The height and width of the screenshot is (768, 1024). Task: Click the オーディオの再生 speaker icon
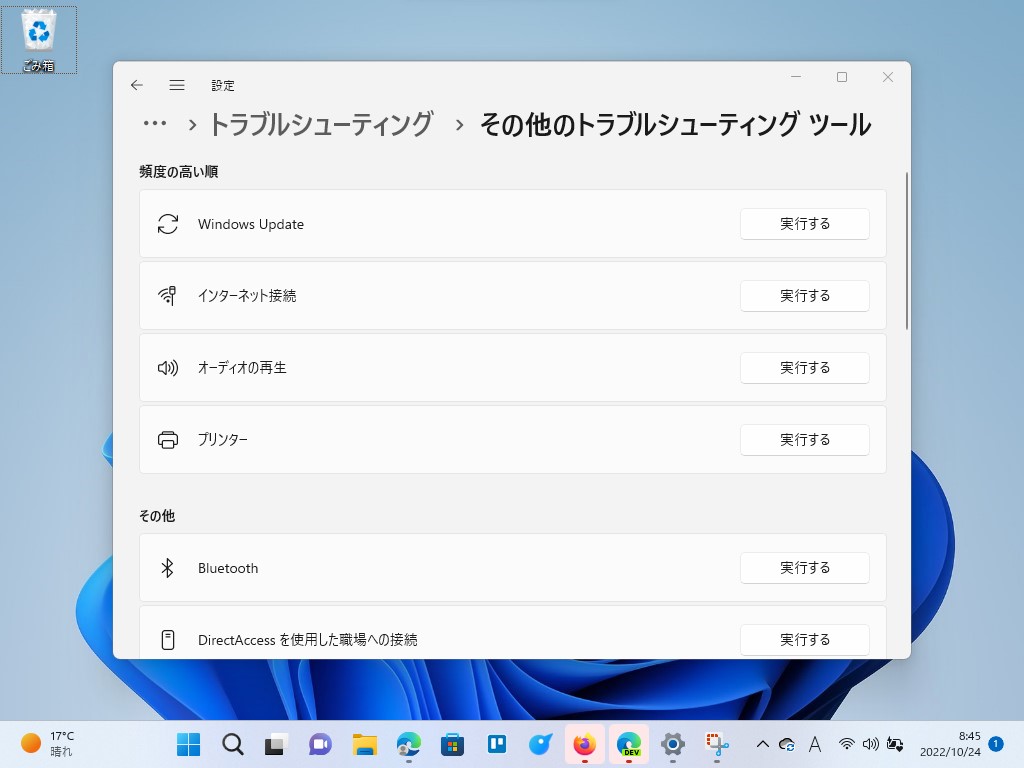coord(167,367)
